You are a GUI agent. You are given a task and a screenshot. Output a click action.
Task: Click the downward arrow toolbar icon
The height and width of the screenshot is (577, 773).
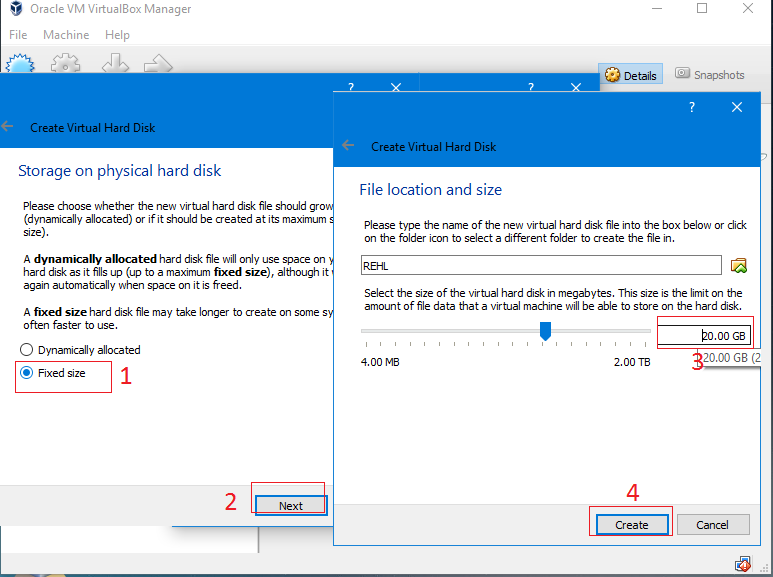tap(115, 64)
